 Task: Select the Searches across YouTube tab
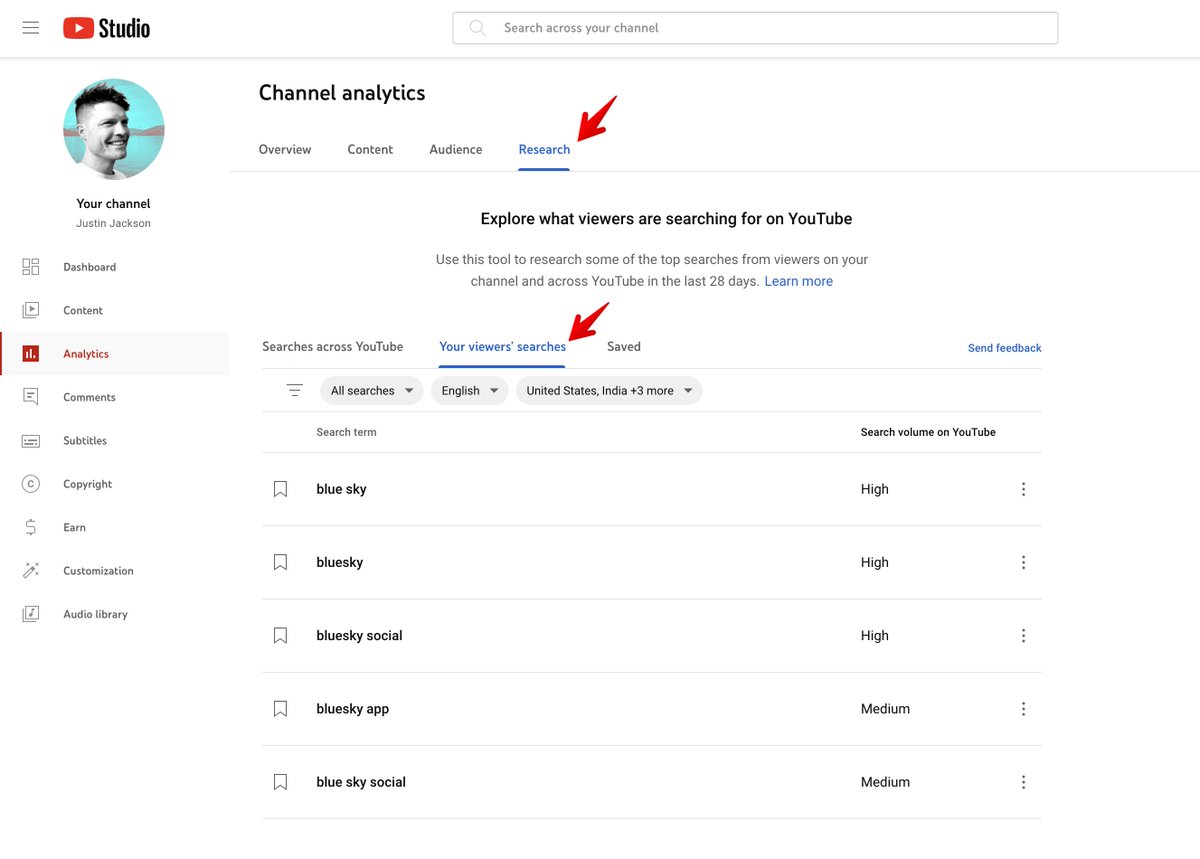pos(332,347)
